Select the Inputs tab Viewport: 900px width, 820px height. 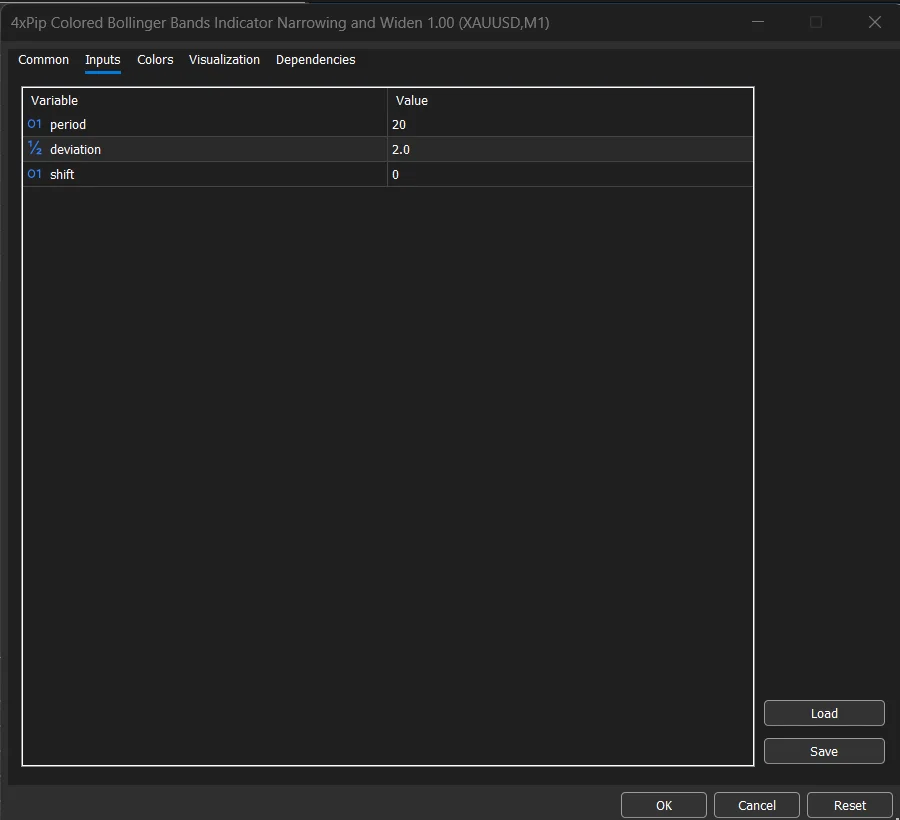pyautogui.click(x=102, y=60)
